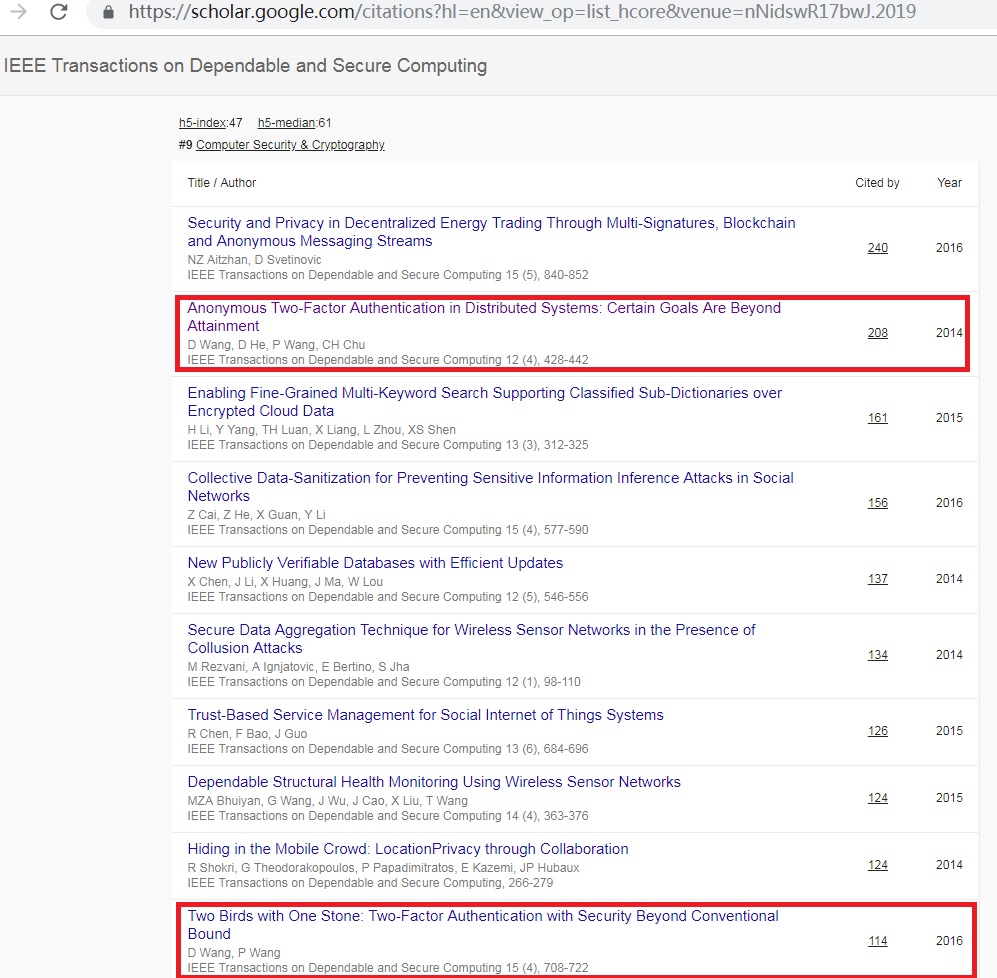Click the 161 cited-by count
Screen dimensions: 997x978
click(877, 418)
